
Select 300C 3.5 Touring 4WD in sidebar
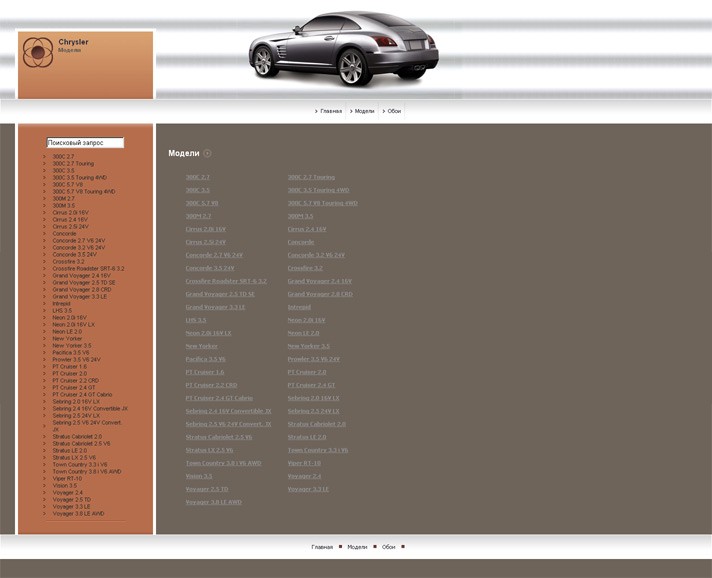pos(79,178)
